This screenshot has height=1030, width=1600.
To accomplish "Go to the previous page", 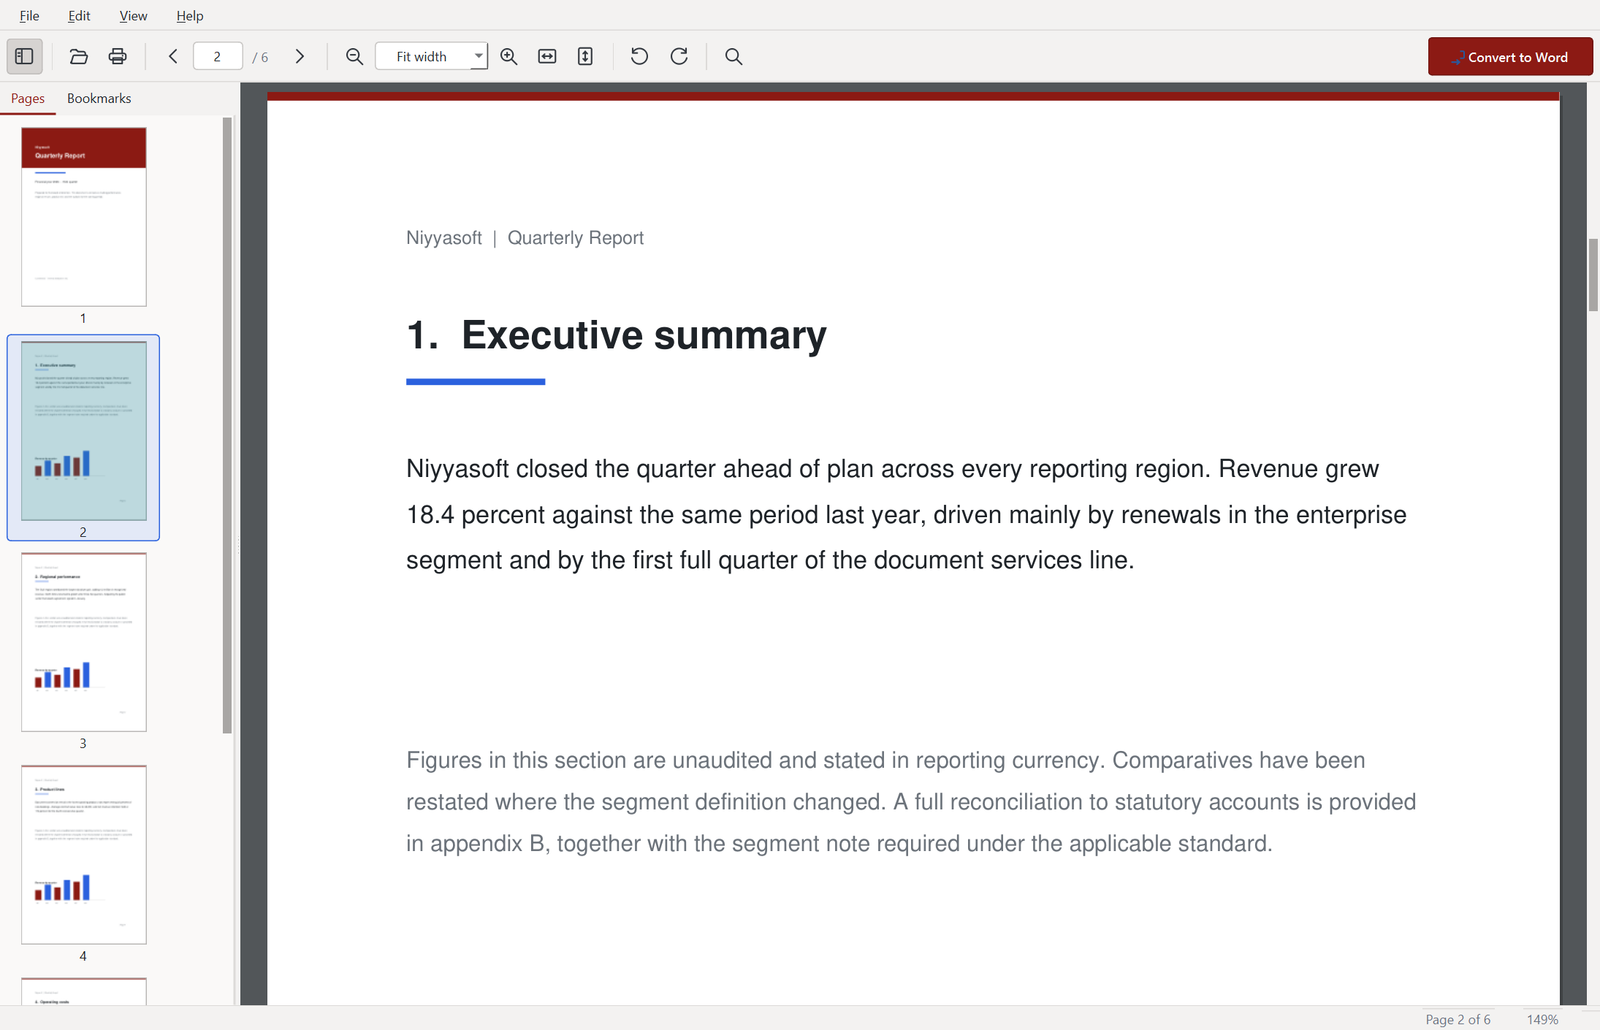I will click(173, 57).
